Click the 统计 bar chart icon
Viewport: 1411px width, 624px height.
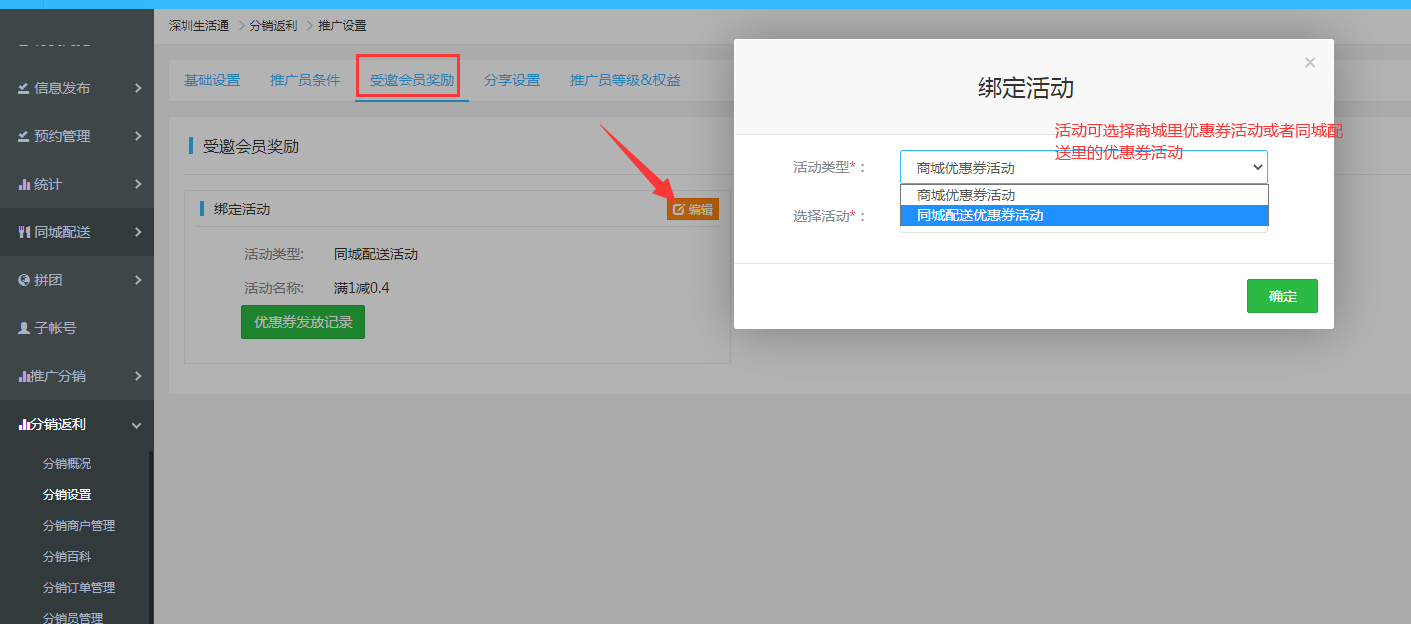click(24, 185)
